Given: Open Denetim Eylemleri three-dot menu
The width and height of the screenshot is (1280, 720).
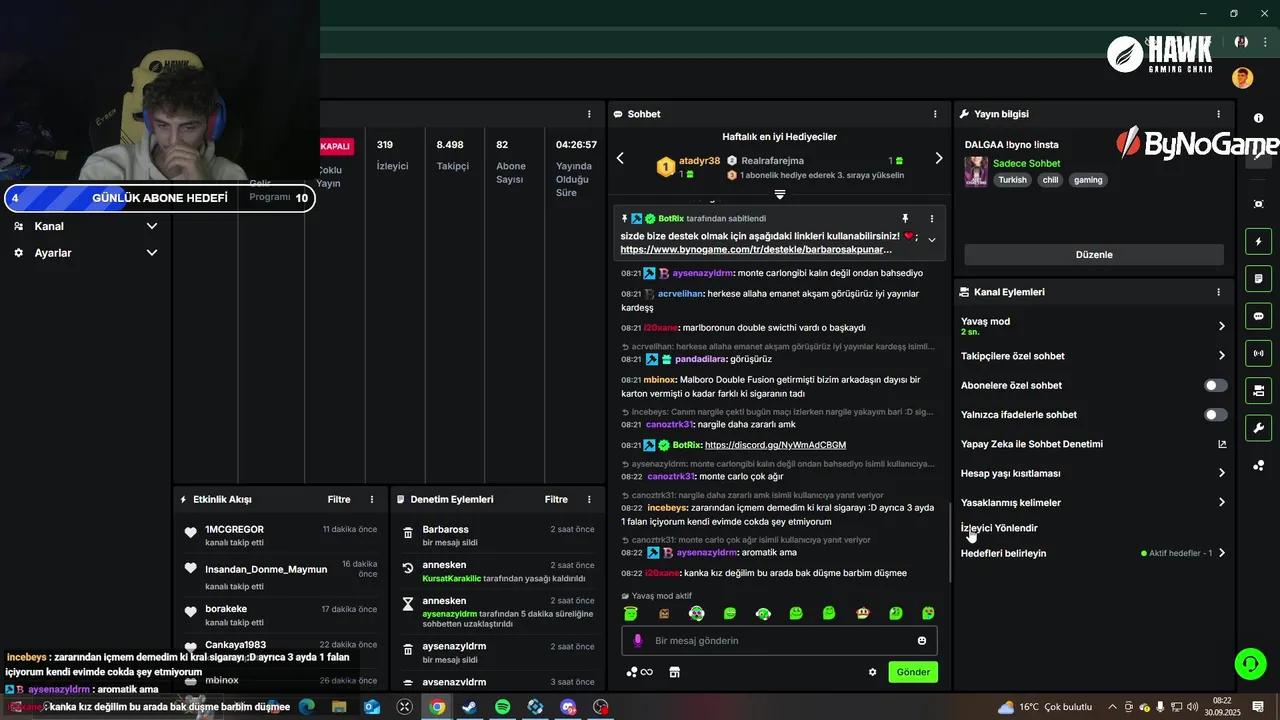Looking at the screenshot, I should coord(589,499).
